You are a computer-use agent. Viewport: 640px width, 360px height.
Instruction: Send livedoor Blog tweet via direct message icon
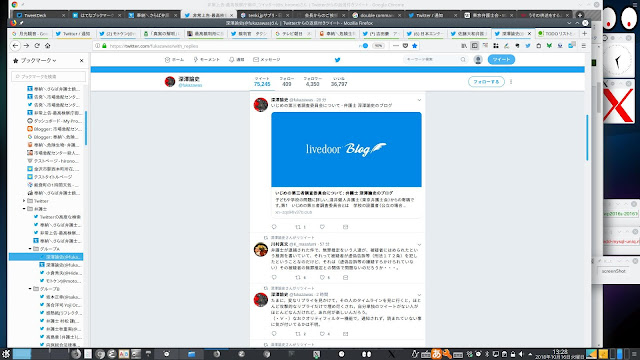click(345, 227)
